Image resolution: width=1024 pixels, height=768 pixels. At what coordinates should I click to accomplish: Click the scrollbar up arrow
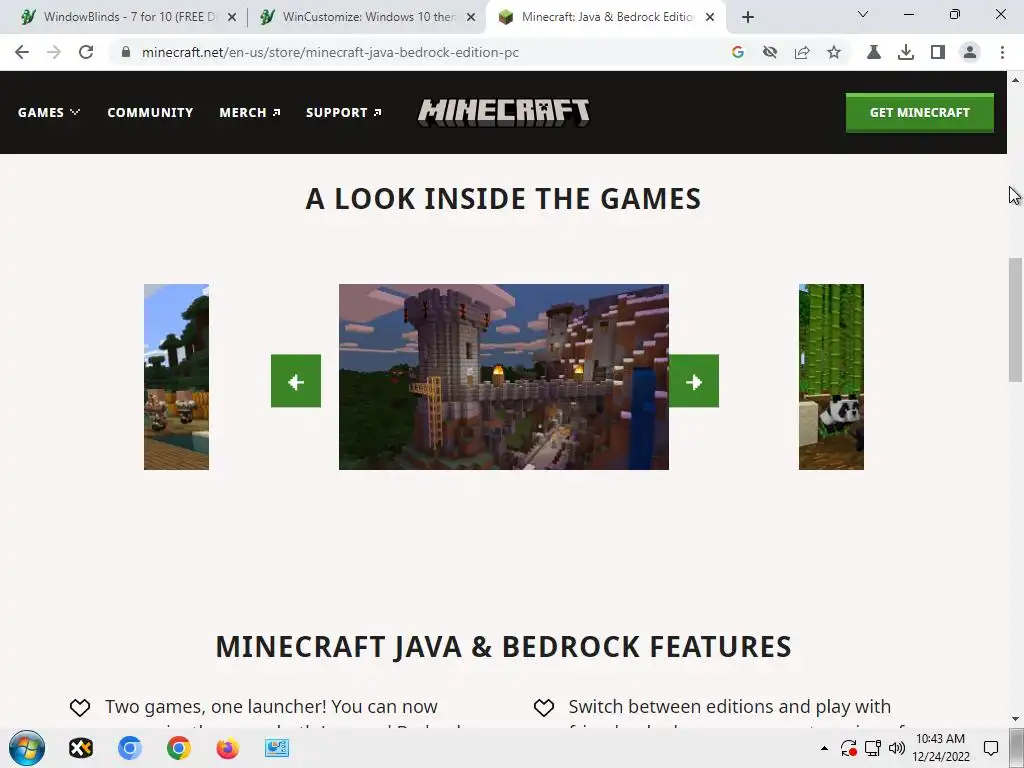click(x=1015, y=80)
